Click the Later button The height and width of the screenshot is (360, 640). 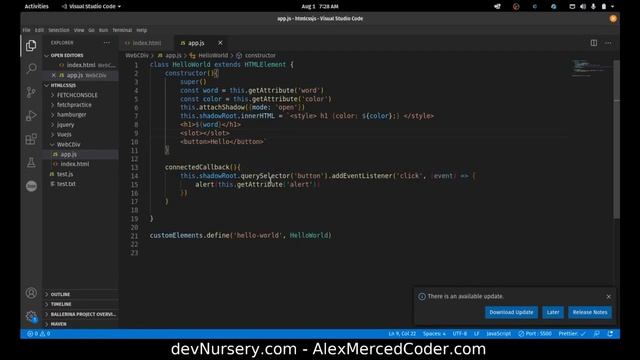pos(553,312)
